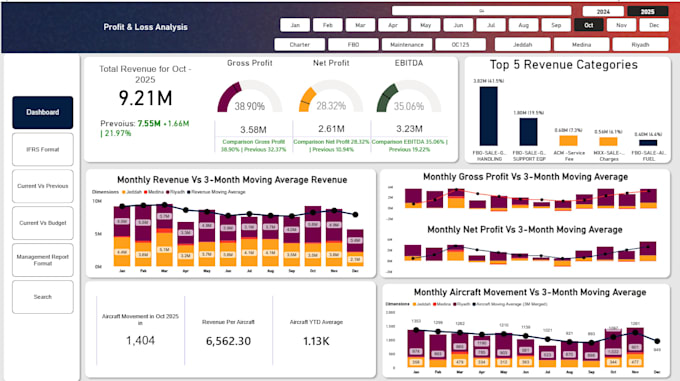Filter by Maintenance business line
The height and width of the screenshot is (381, 680).
pyautogui.click(x=407, y=45)
